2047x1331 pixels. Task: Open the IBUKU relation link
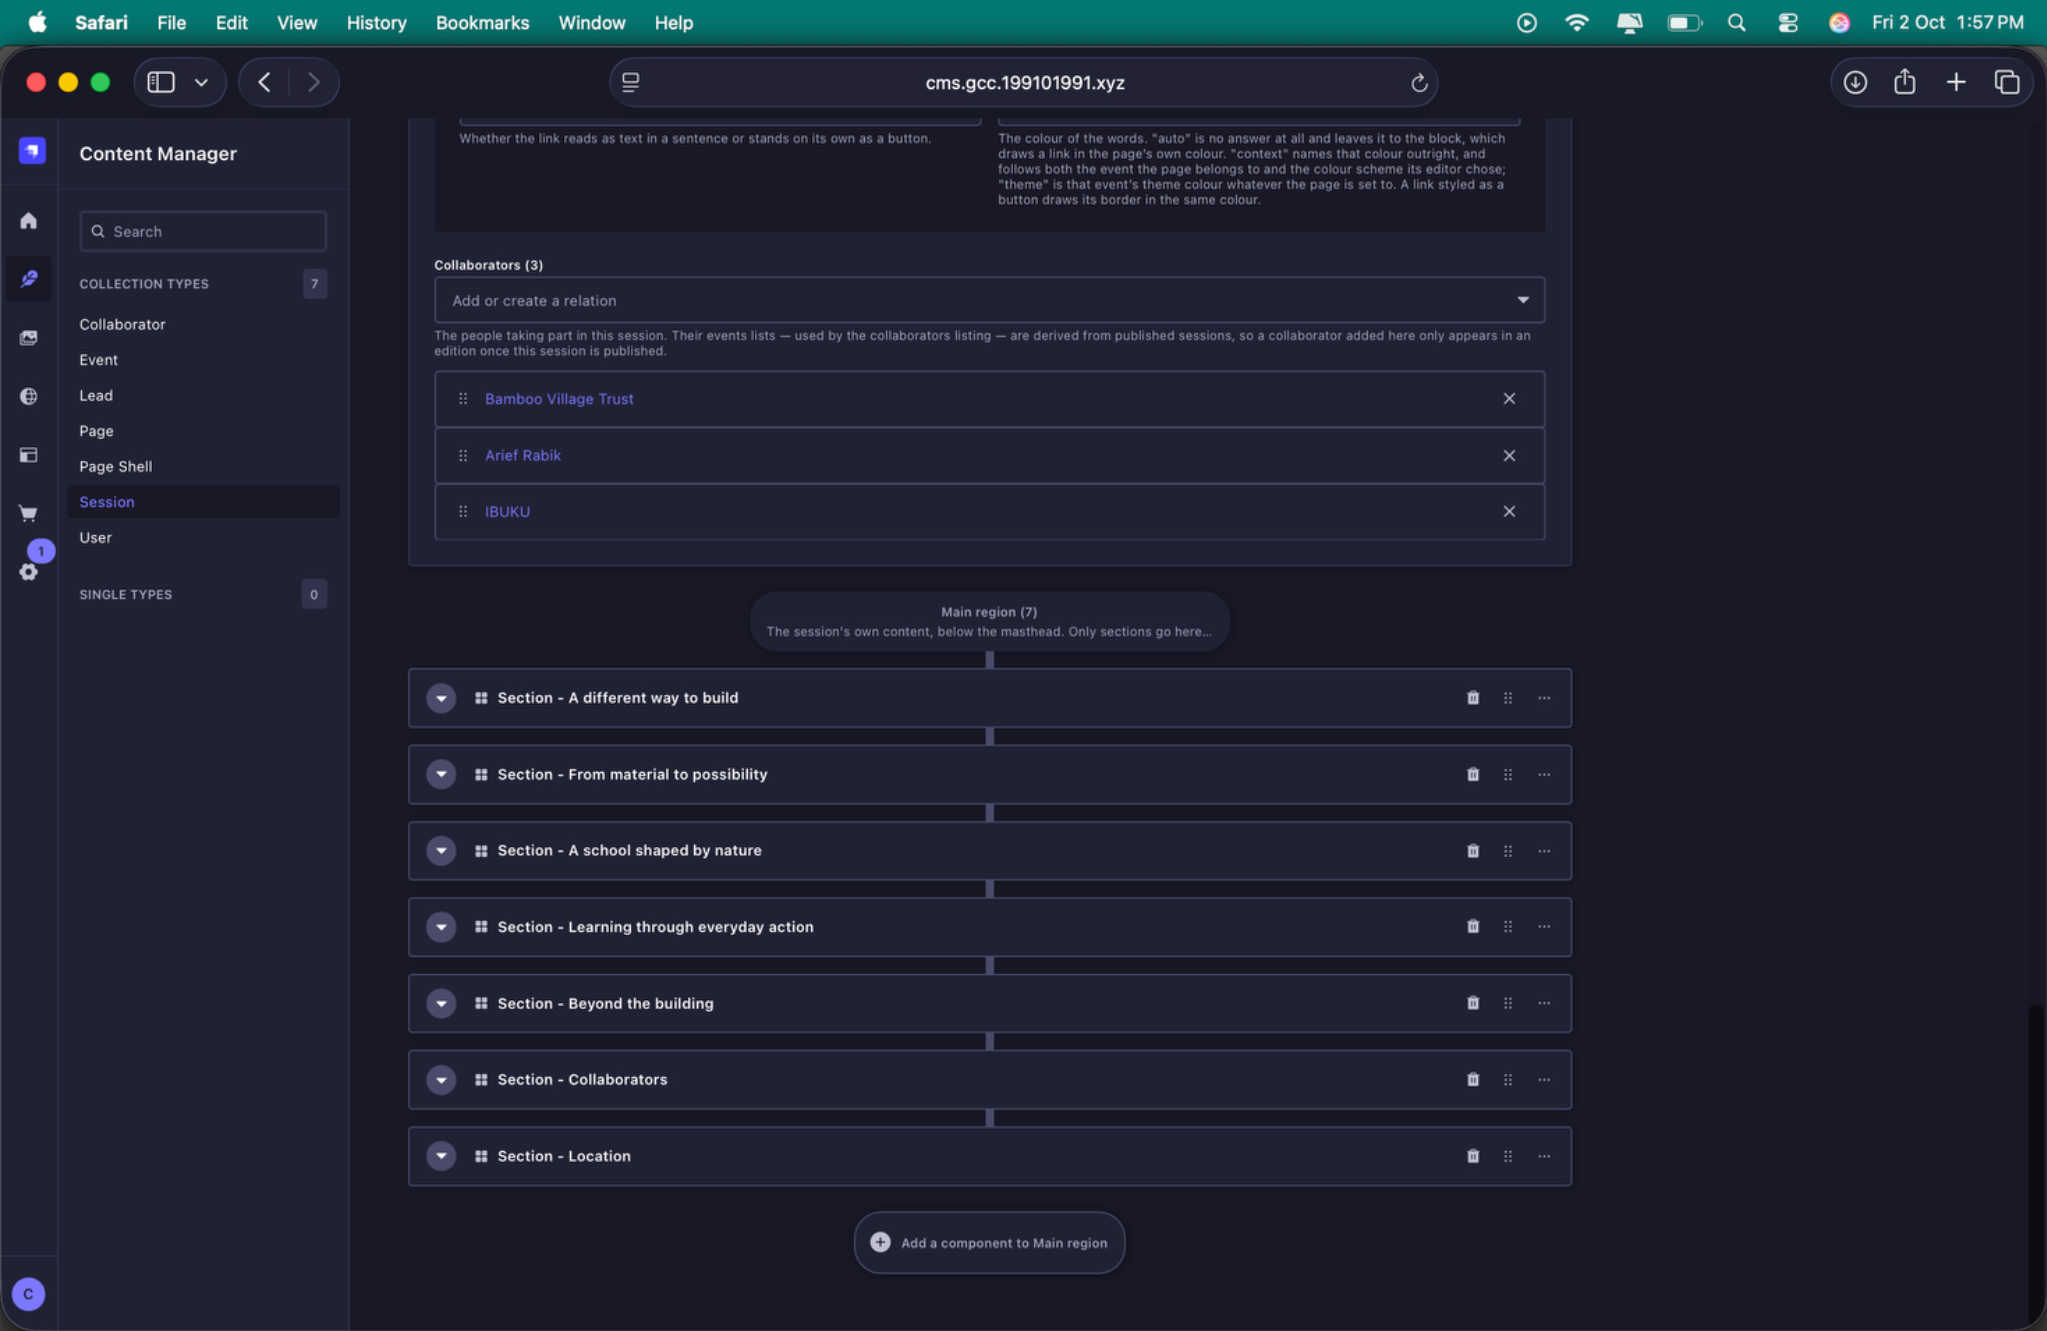507,512
